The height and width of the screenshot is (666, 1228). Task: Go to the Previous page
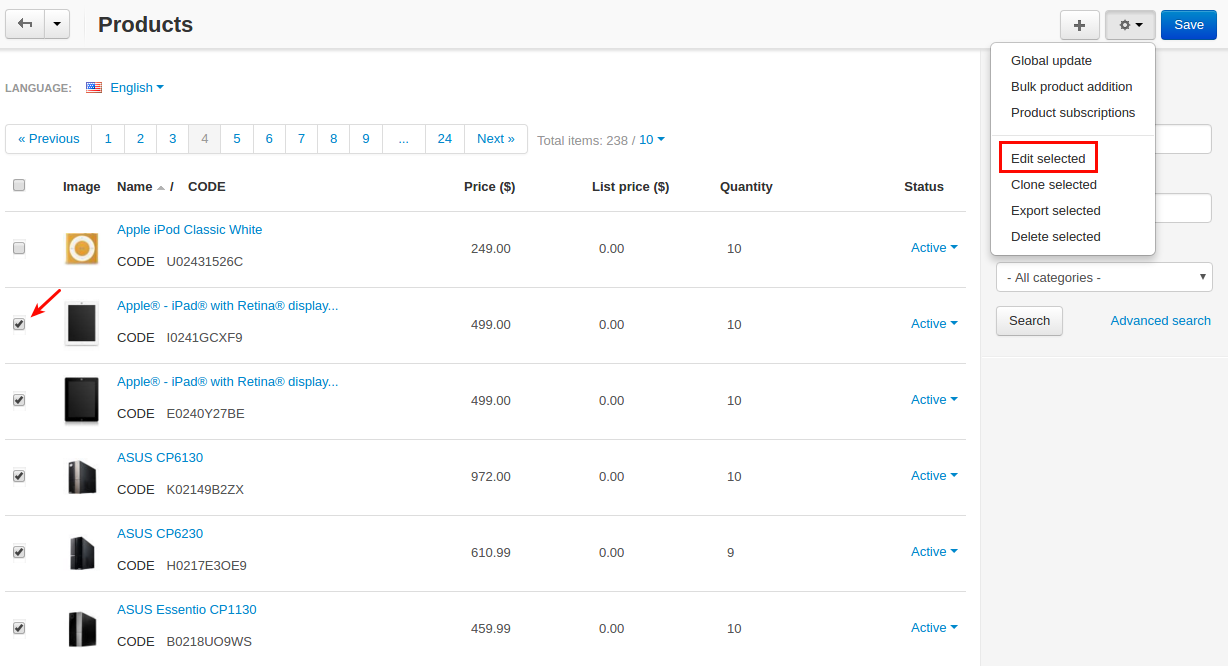pos(49,139)
